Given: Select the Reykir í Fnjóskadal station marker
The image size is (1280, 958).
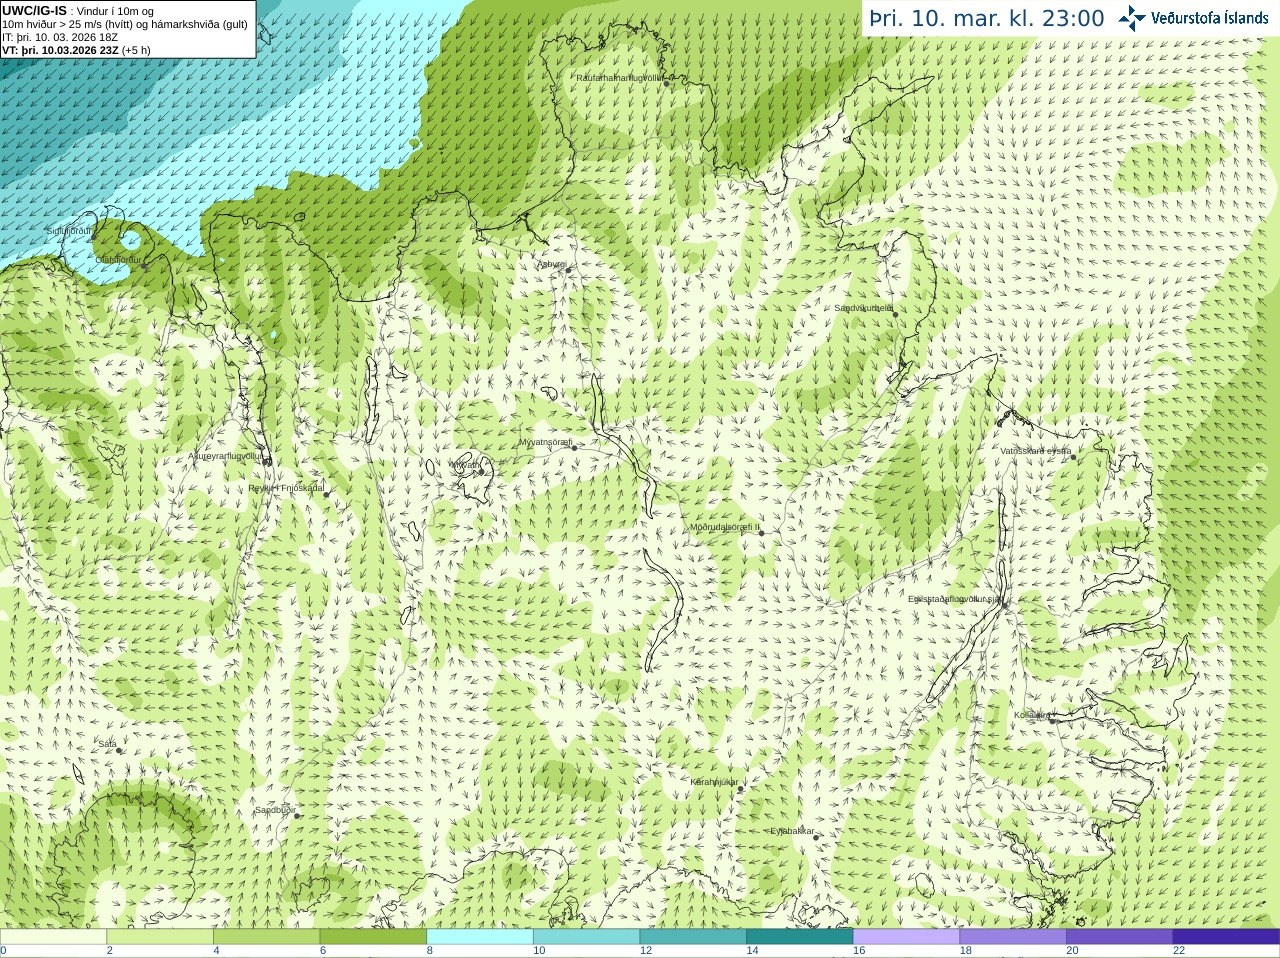Looking at the screenshot, I should click(326, 494).
